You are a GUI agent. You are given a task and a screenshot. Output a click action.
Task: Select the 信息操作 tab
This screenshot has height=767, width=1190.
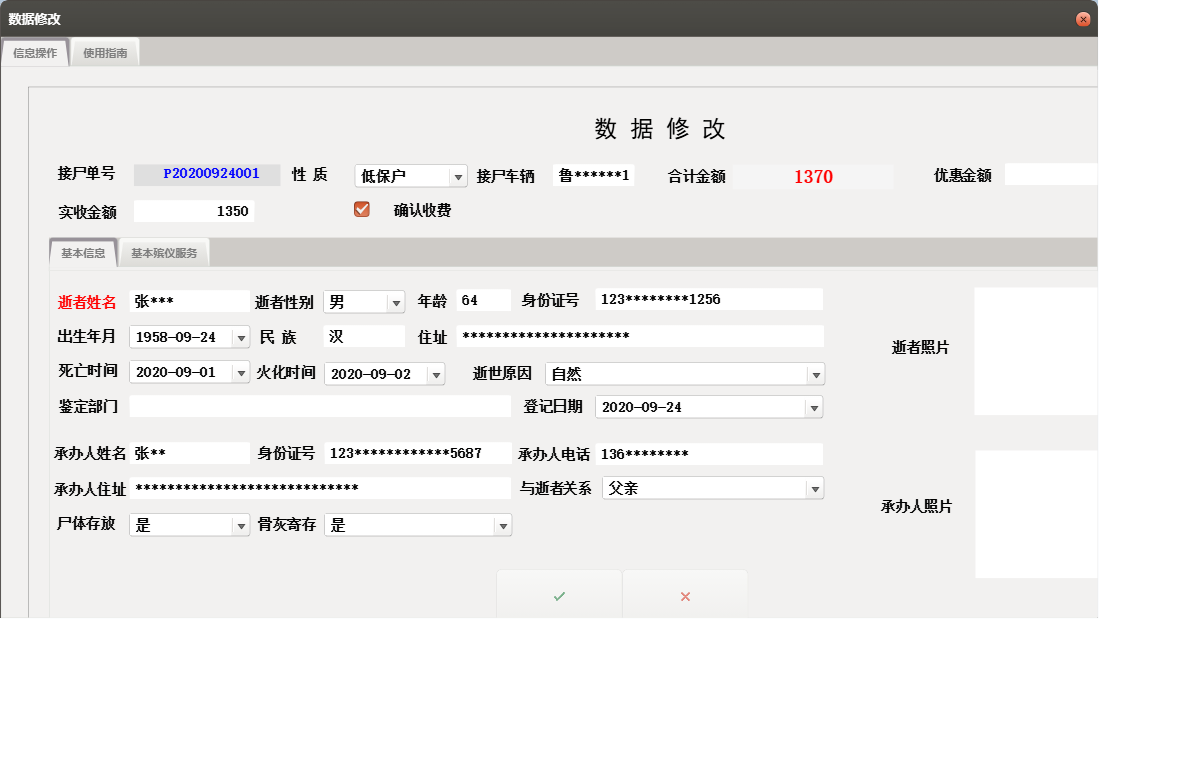point(34,51)
